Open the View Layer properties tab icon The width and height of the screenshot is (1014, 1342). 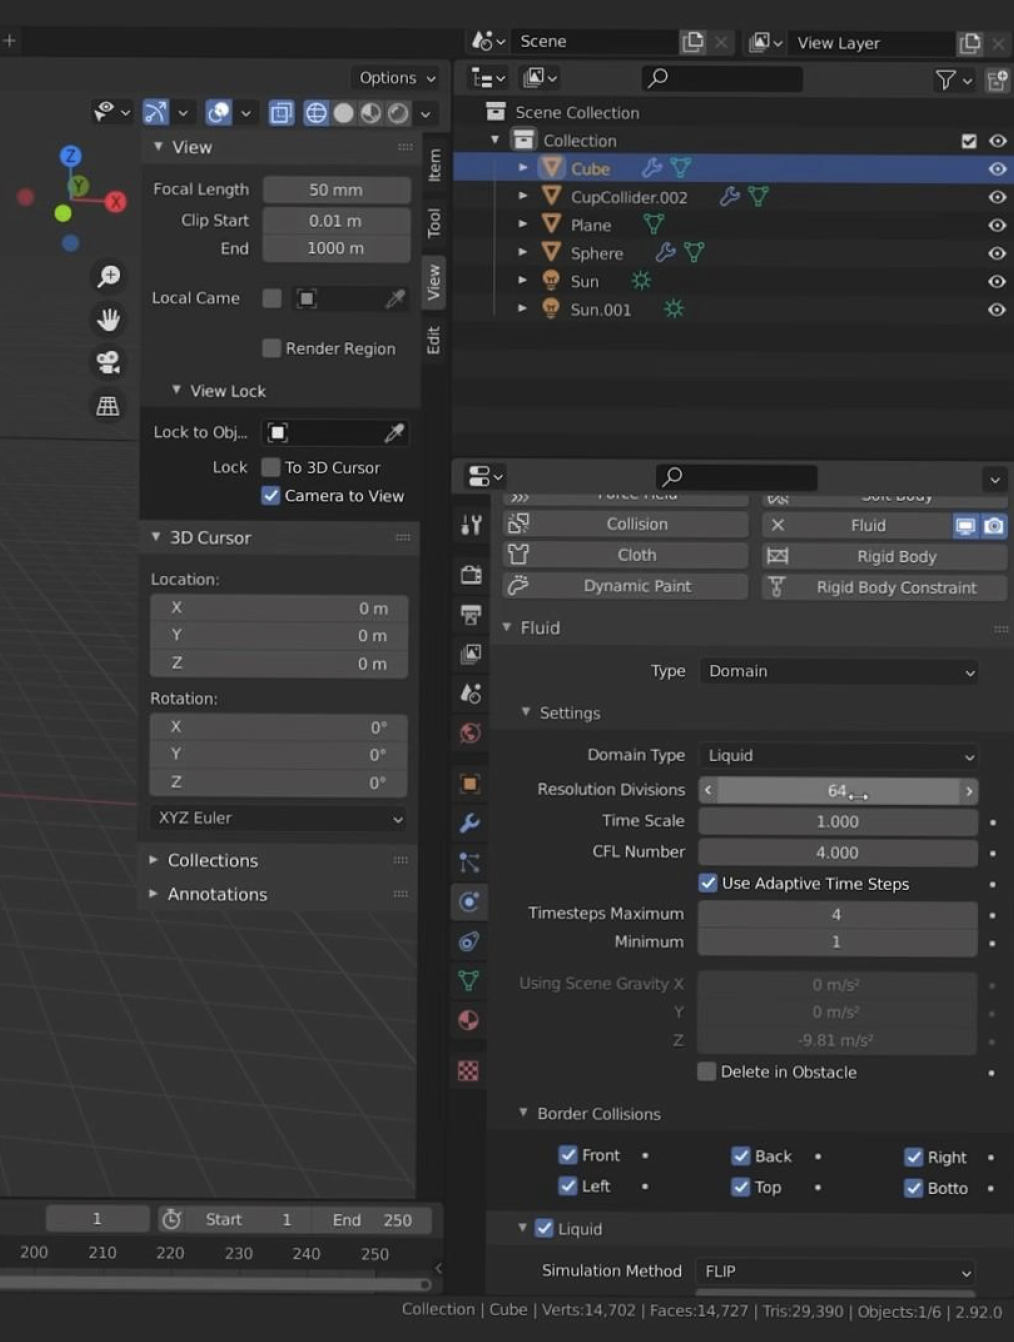[x=470, y=653]
